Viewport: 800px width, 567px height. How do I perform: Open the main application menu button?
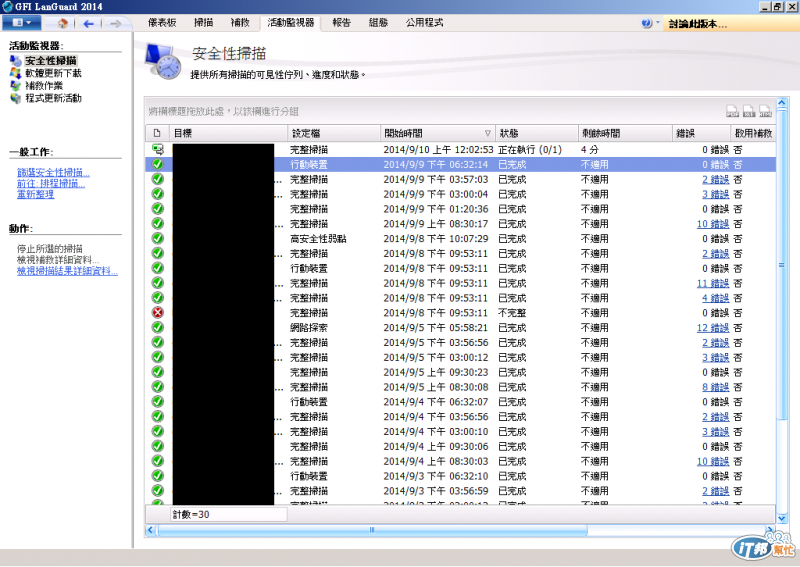[20, 22]
